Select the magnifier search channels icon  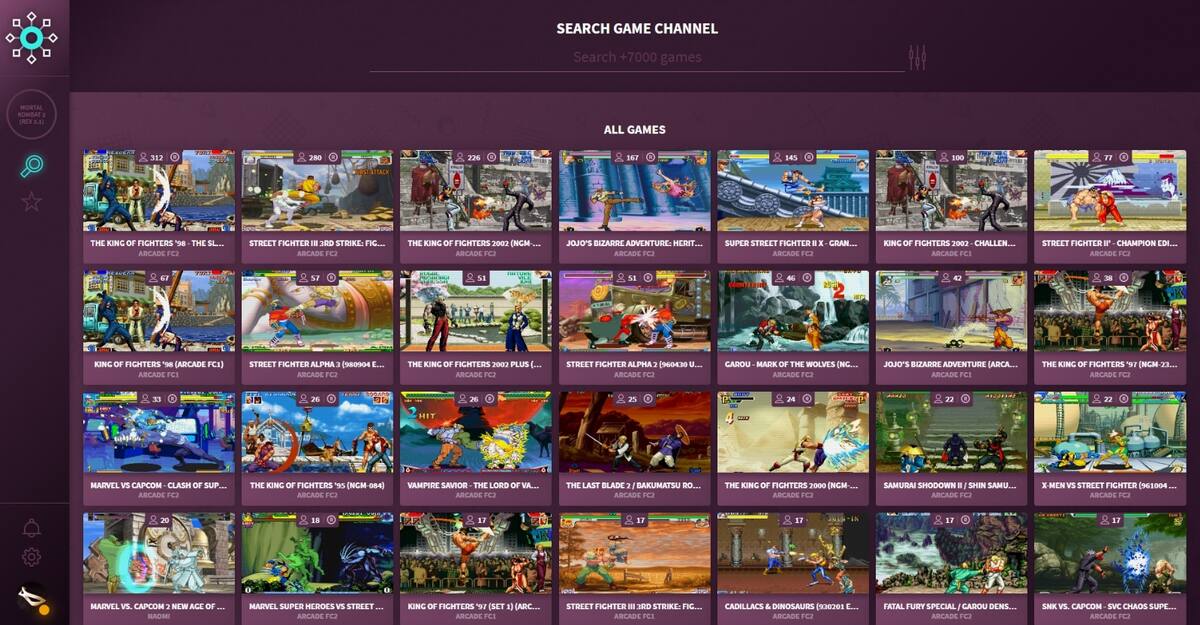[x=31, y=167]
